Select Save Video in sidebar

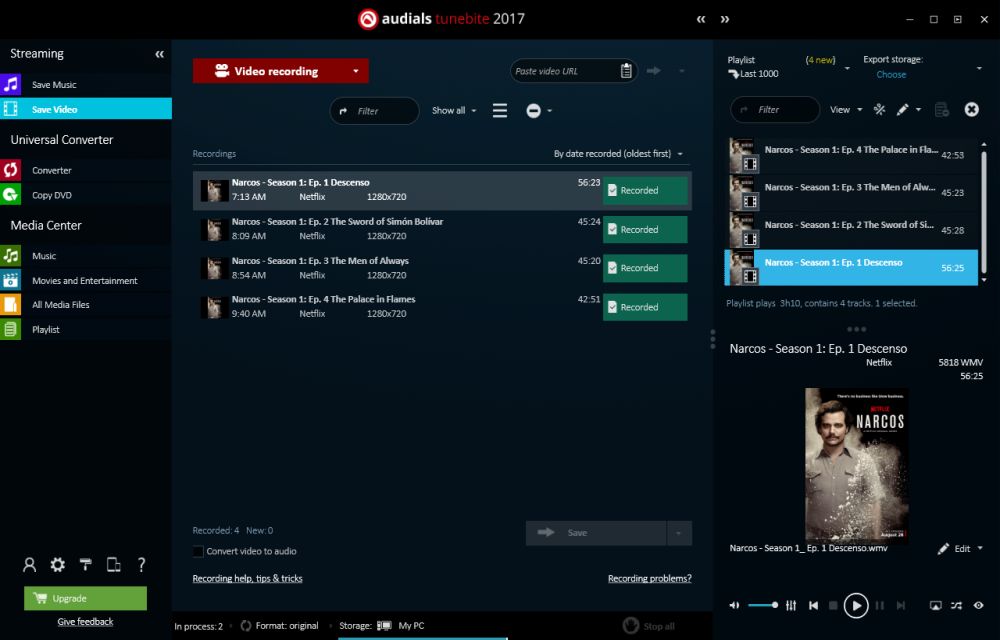[x=85, y=109]
